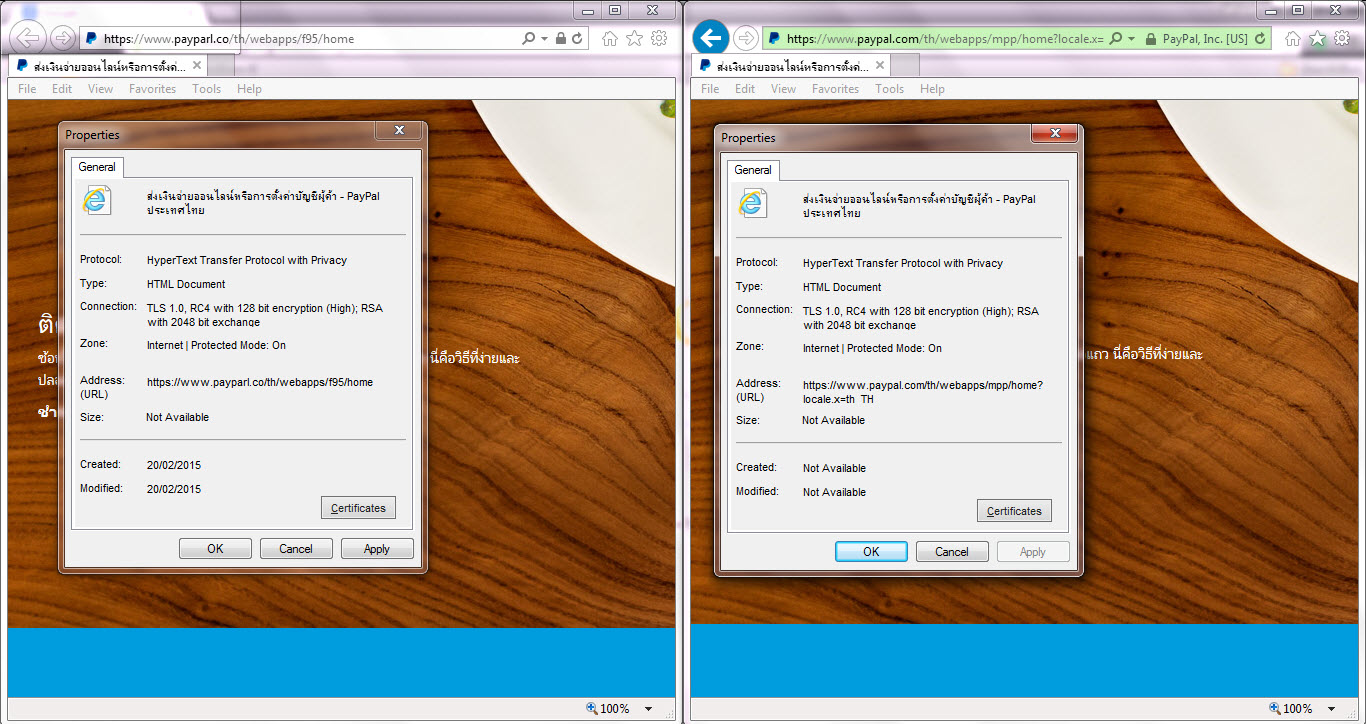Viewport: 1366px width, 724px height.
Task: Open the File menu in left window
Action: click(x=27, y=89)
